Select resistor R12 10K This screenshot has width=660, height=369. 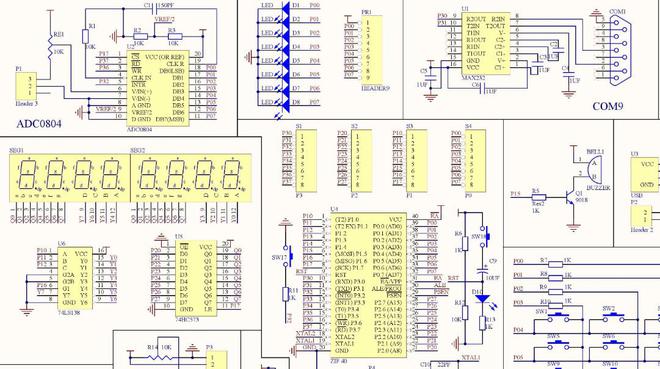pos(465,313)
